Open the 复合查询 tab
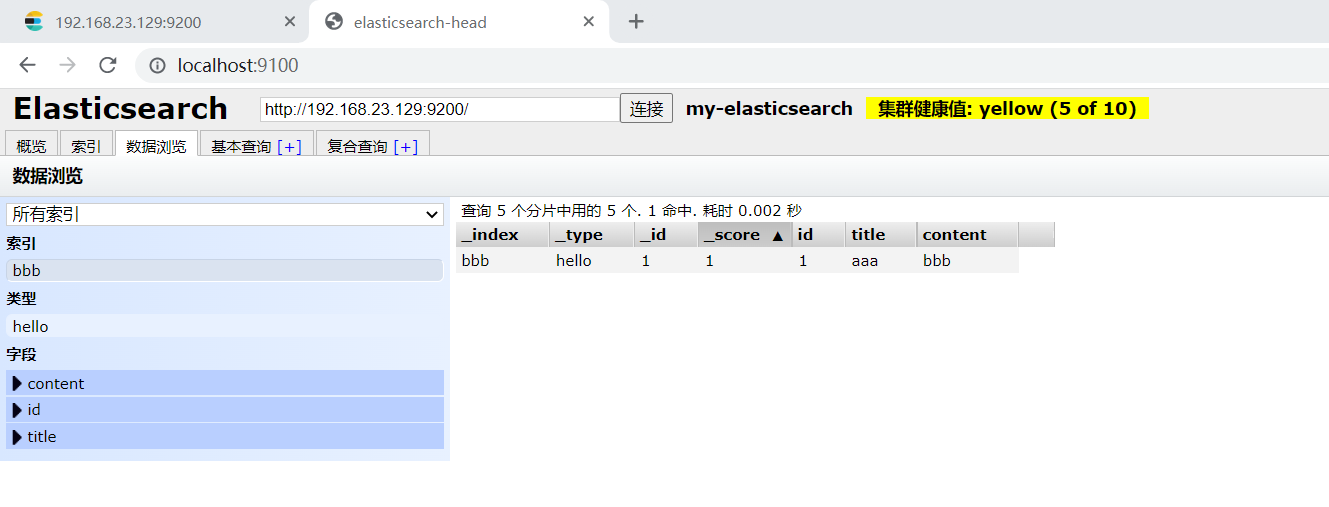 (357, 146)
